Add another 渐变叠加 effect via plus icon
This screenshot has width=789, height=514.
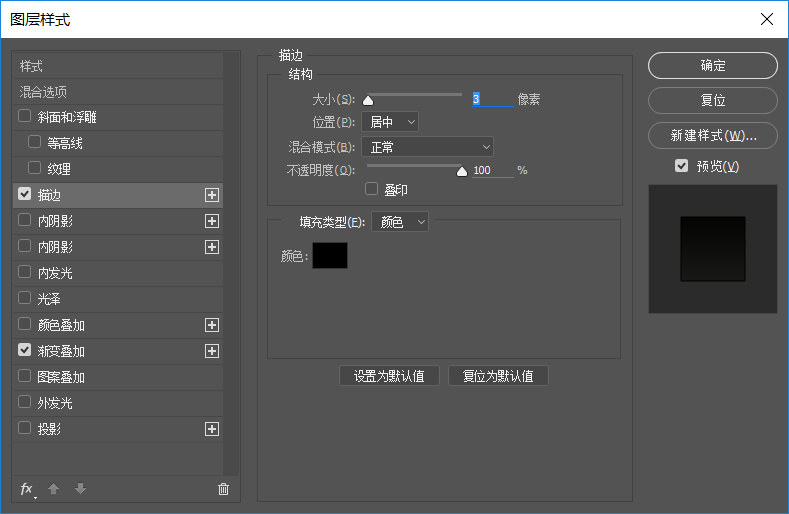212,351
